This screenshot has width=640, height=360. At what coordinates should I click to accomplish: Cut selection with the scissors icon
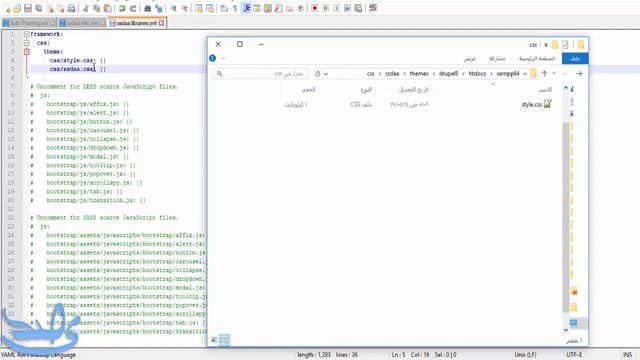tap(86, 9)
